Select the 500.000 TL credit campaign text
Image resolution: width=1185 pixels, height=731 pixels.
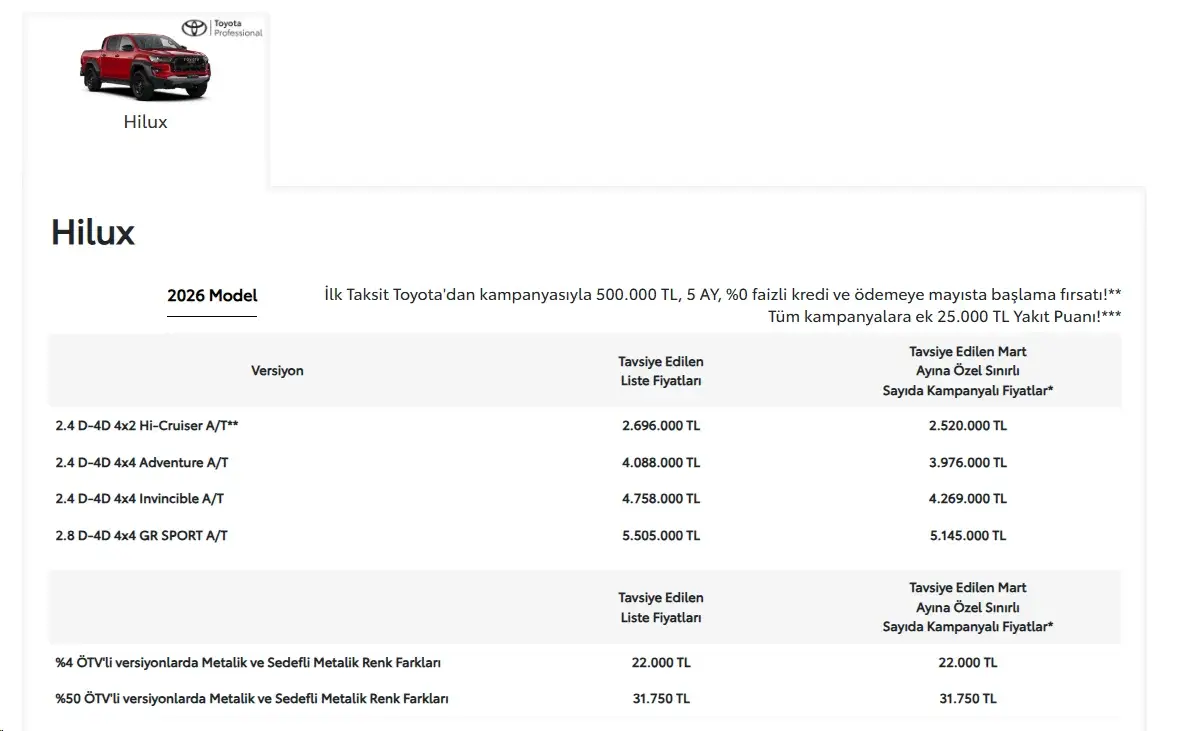tap(722, 294)
